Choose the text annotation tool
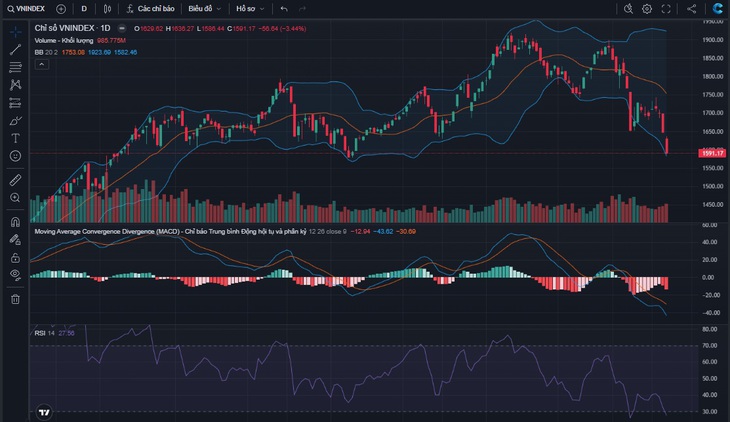Image resolution: width=730 pixels, height=422 pixels. [15, 138]
